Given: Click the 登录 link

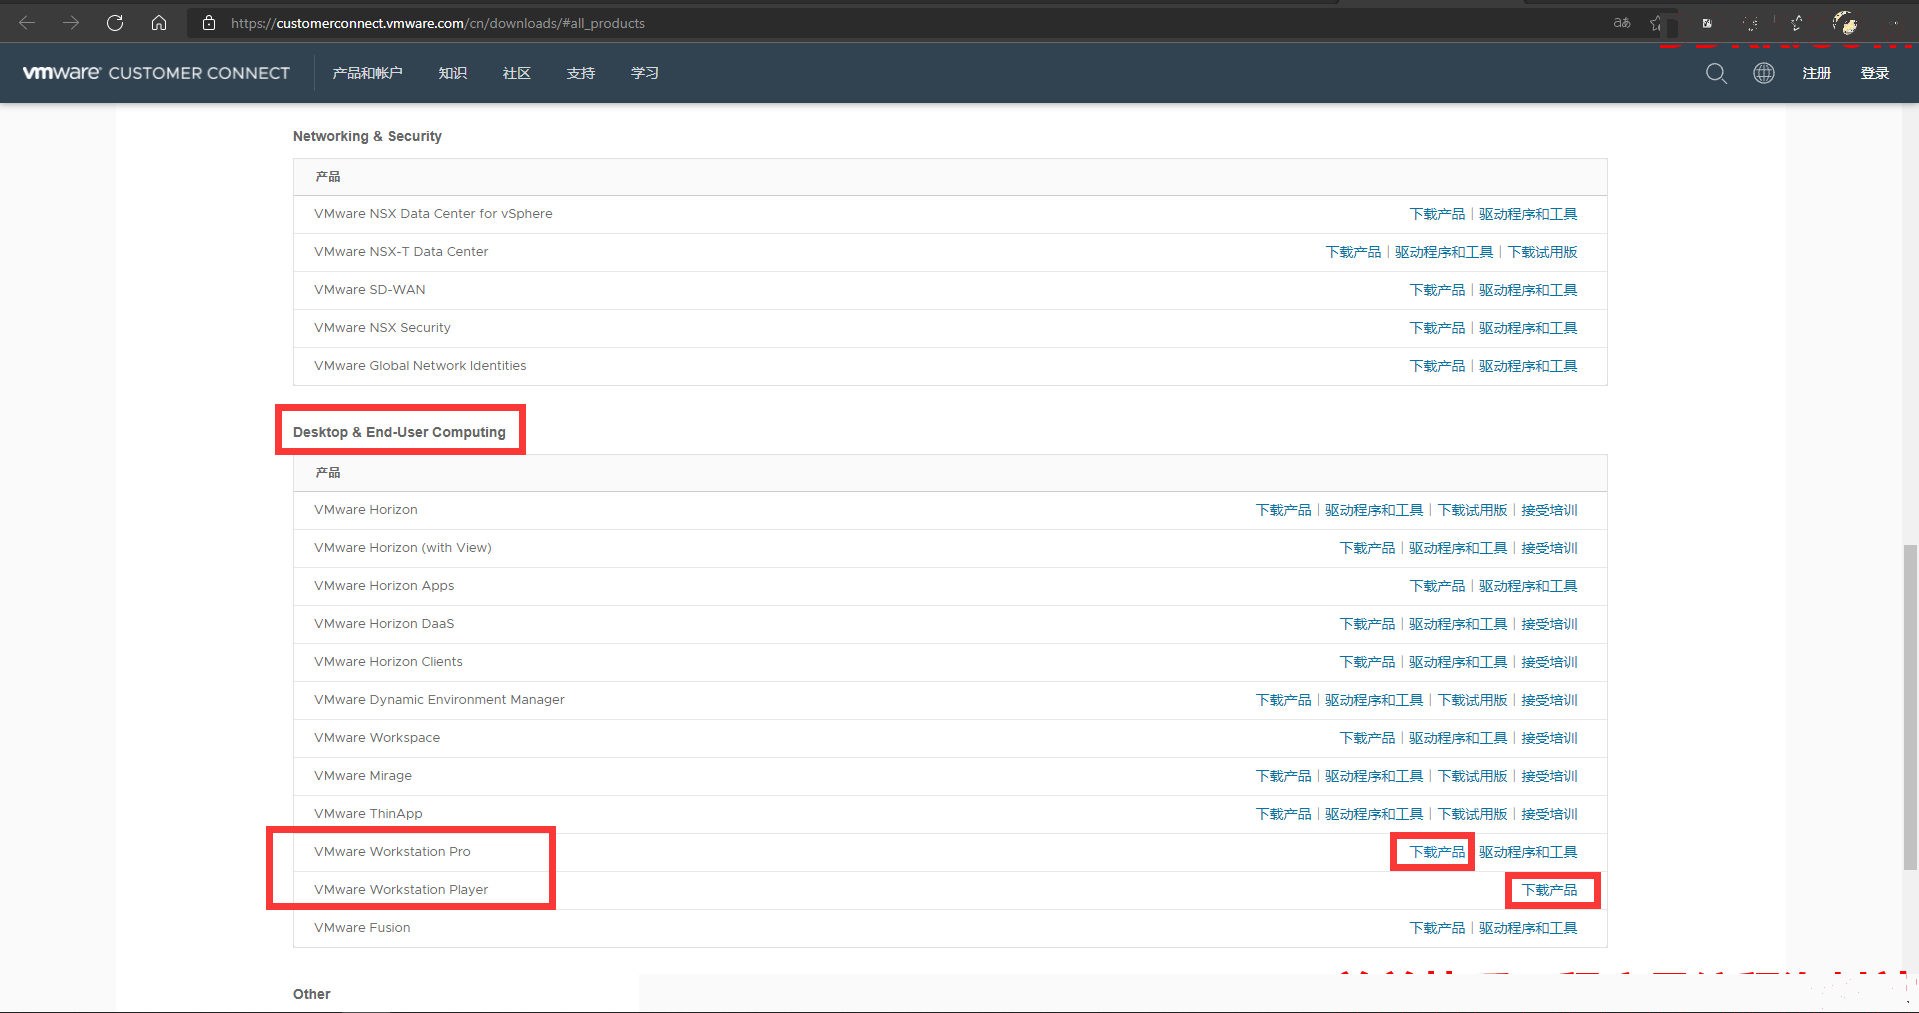Looking at the screenshot, I should point(1874,73).
